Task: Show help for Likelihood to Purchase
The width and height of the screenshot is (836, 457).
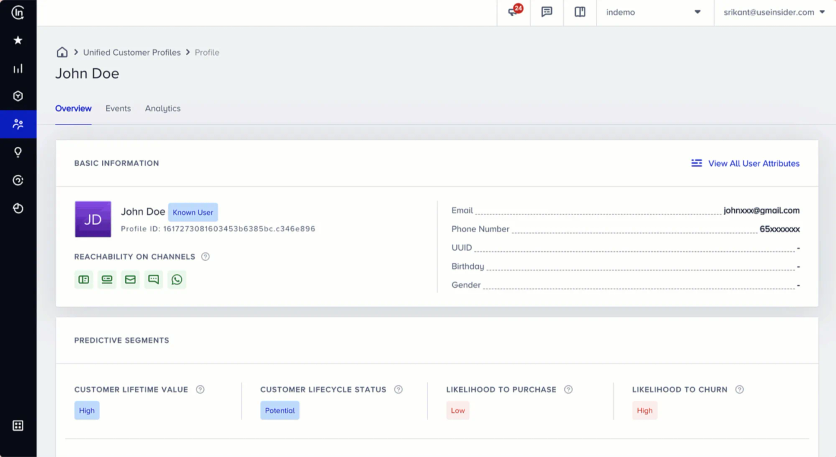Action: (x=568, y=389)
